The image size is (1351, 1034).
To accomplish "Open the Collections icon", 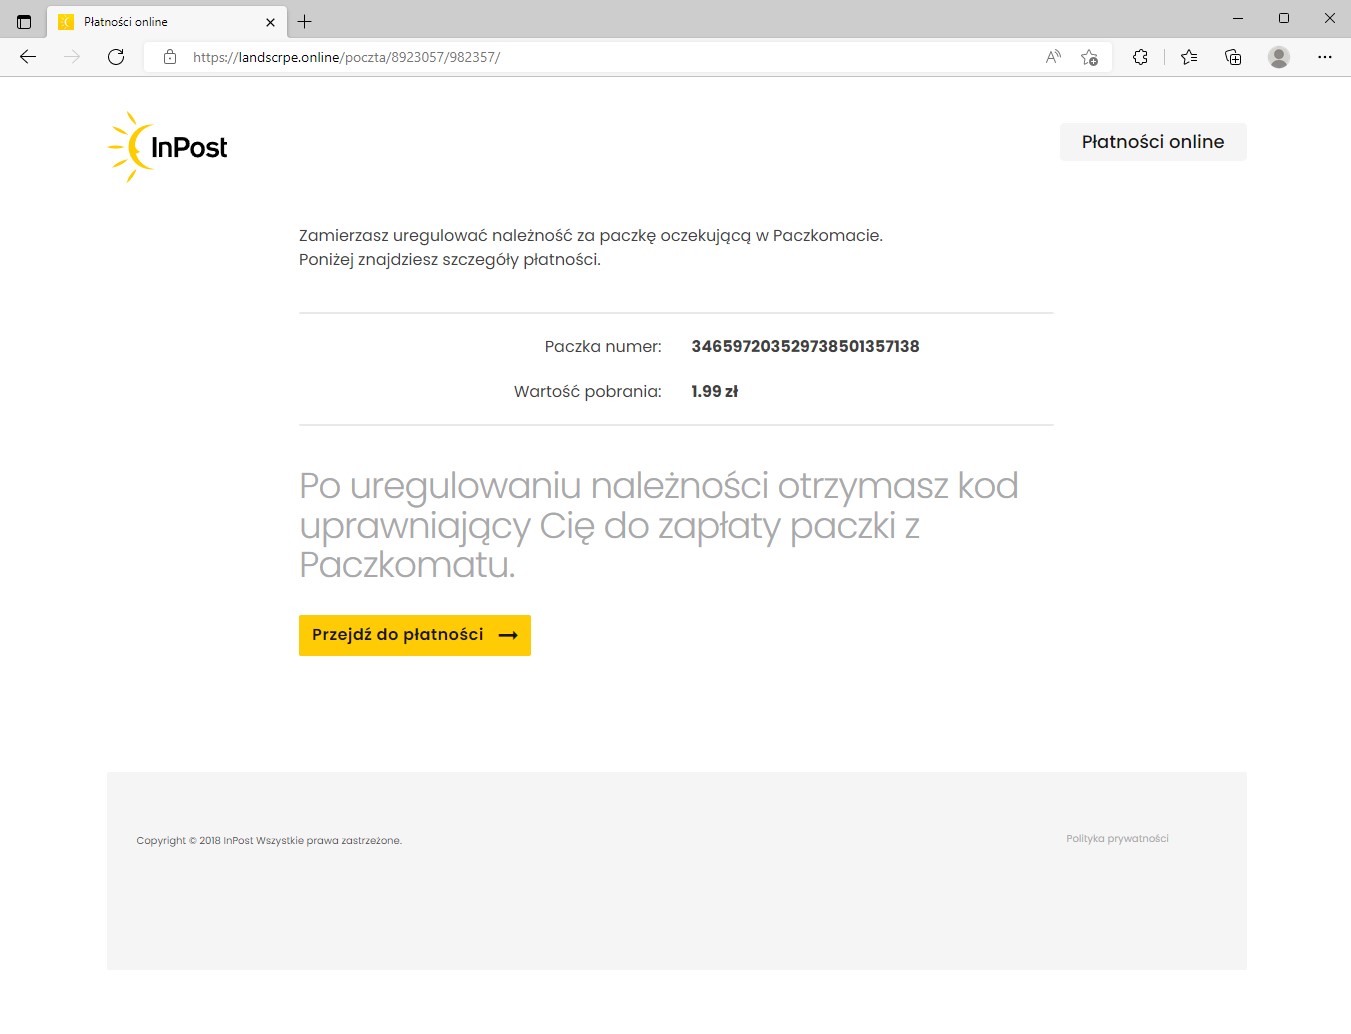I will click(1233, 57).
